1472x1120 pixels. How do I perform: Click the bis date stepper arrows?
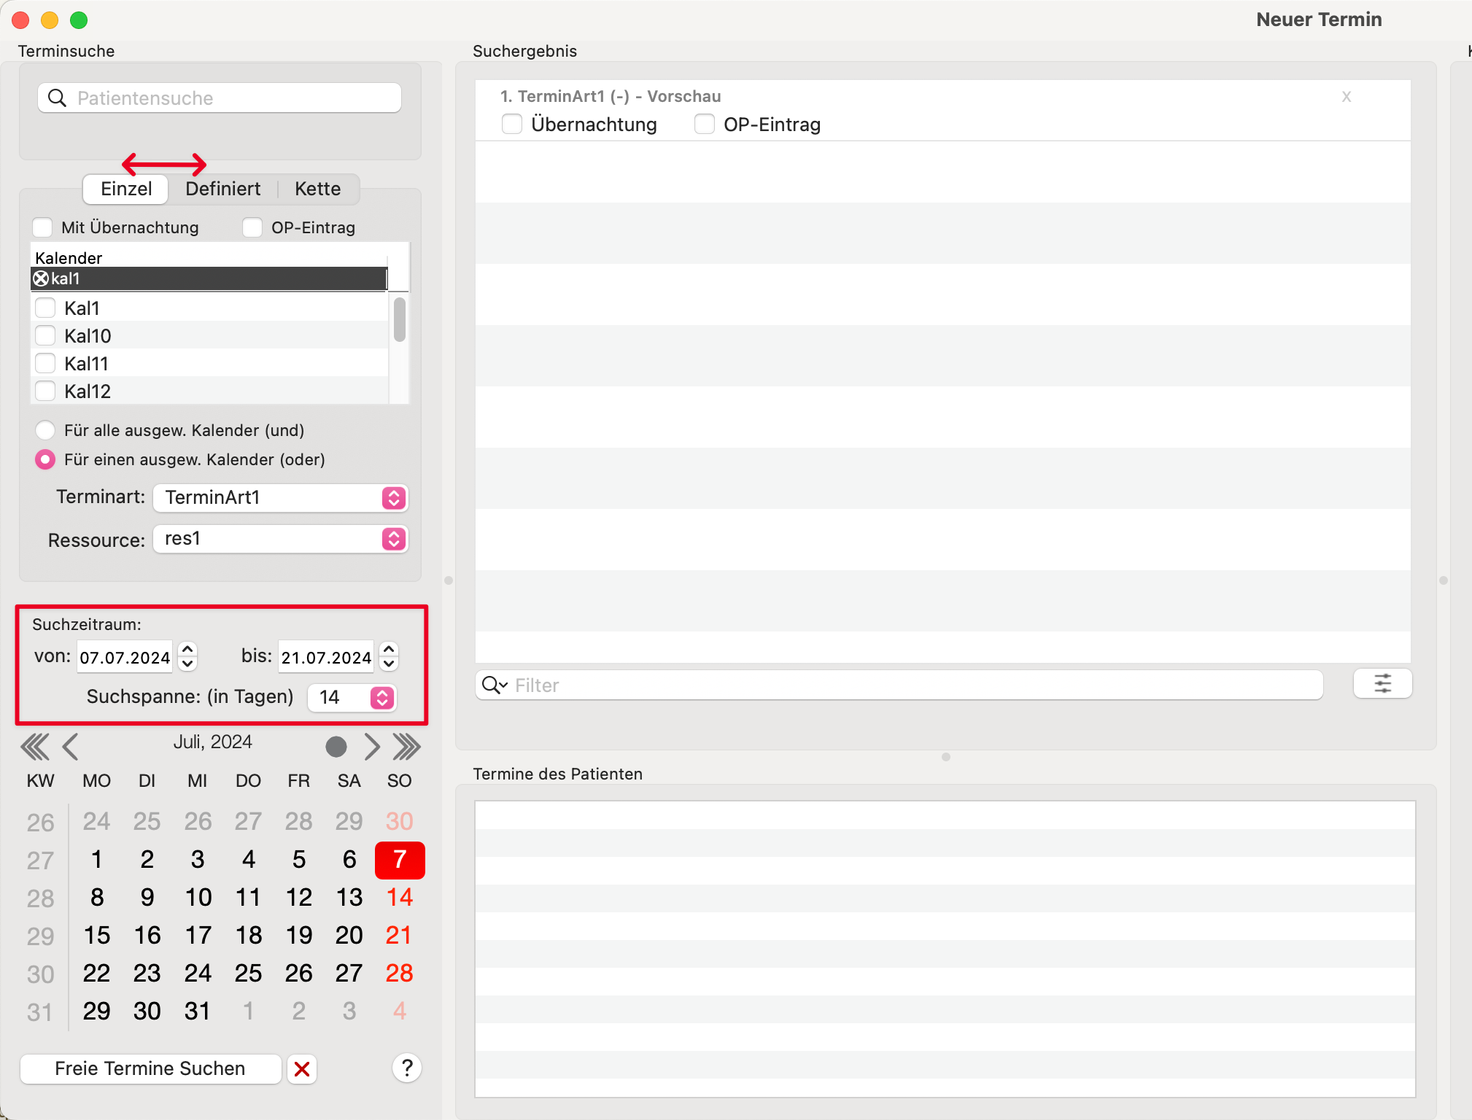point(389,657)
